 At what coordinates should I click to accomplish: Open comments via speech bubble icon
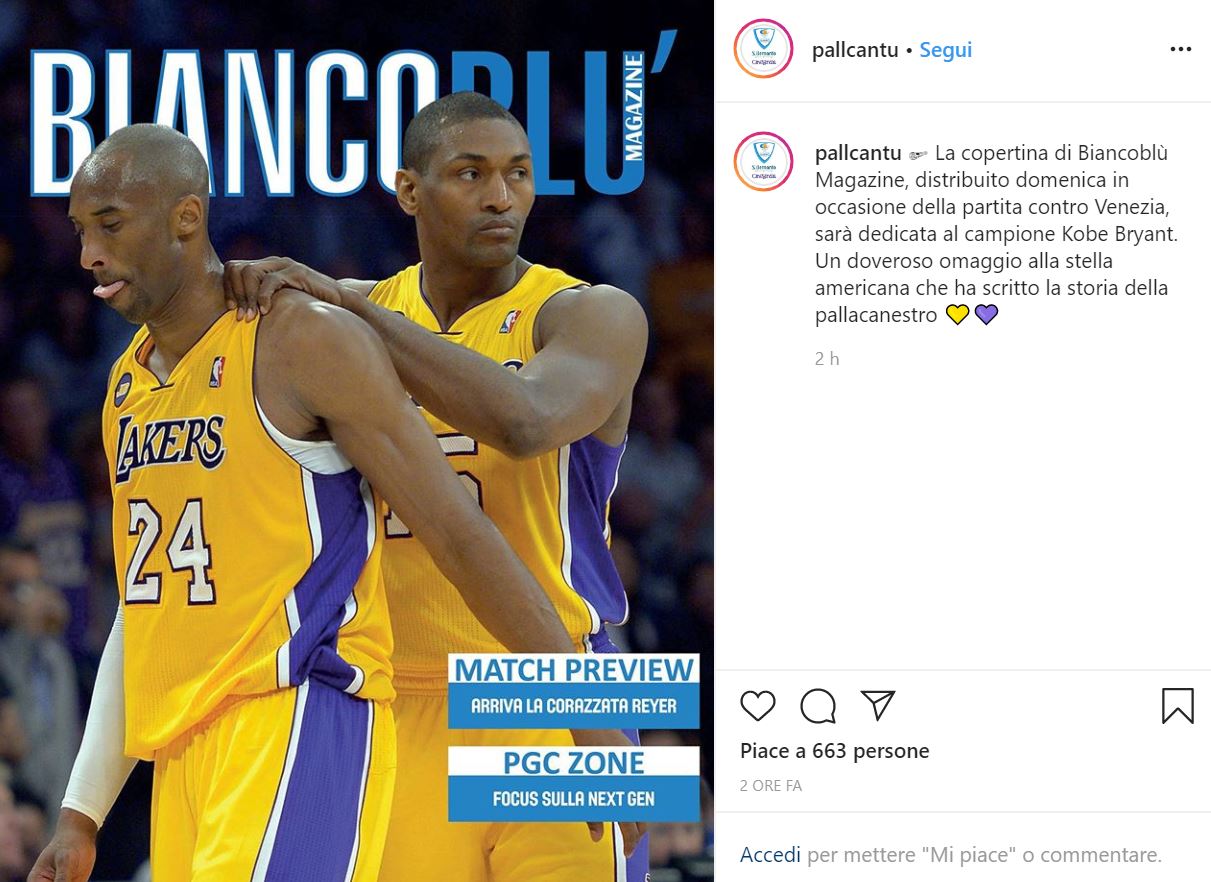(818, 706)
